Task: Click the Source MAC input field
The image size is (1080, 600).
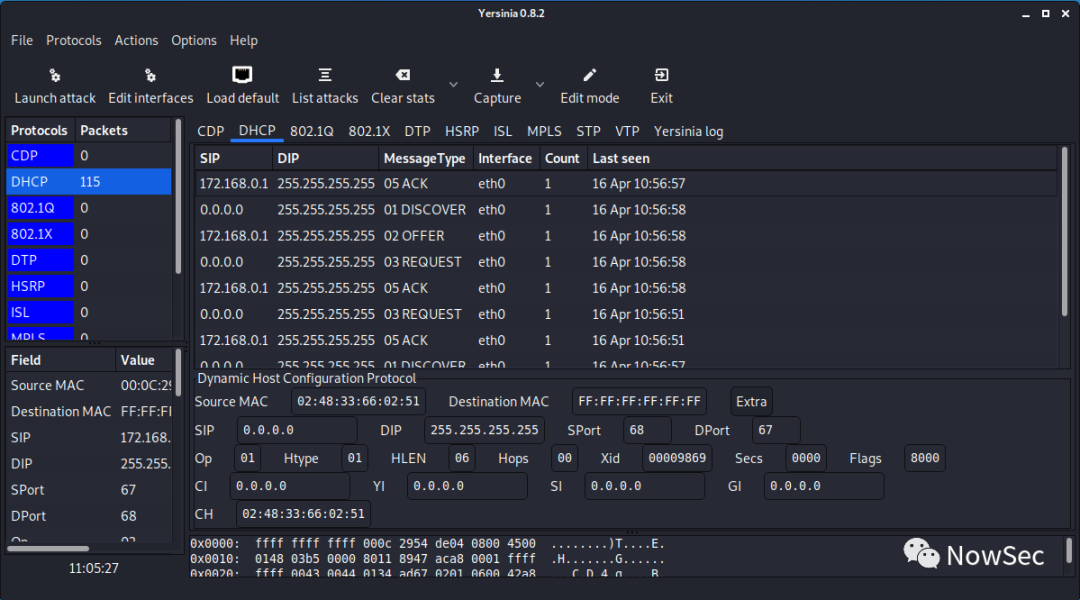Action: coord(358,402)
